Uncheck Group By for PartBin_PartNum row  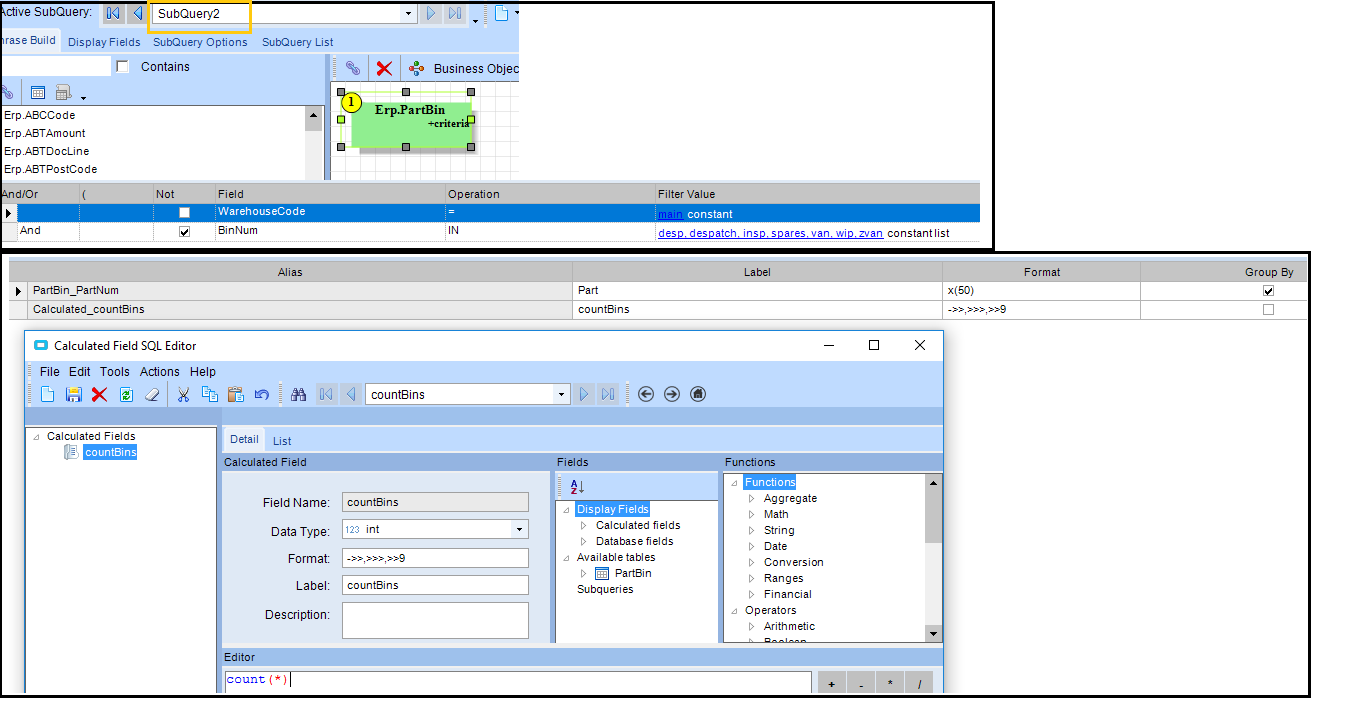tap(1269, 291)
